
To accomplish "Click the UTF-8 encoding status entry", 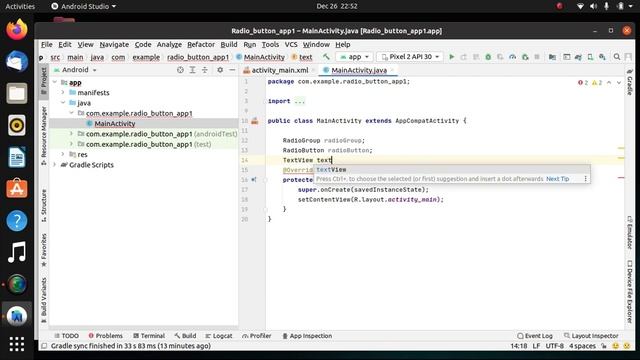I will (554, 346).
